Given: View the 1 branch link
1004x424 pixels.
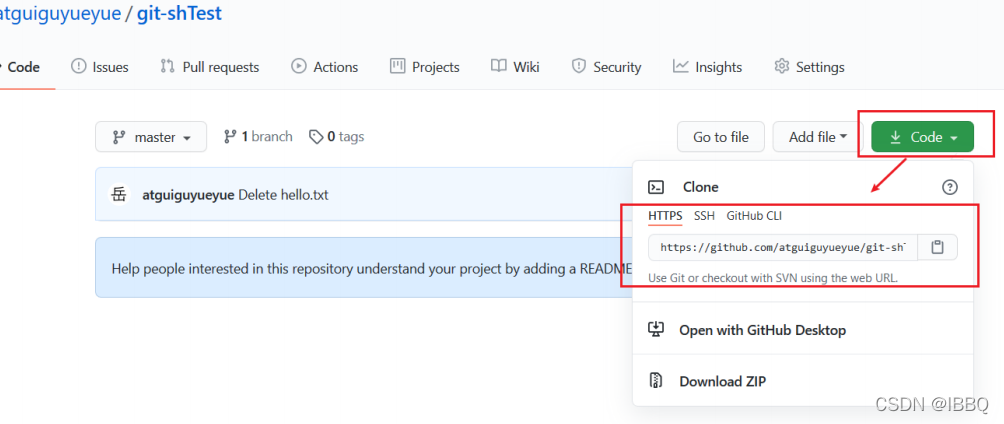Looking at the screenshot, I should pyautogui.click(x=258, y=136).
